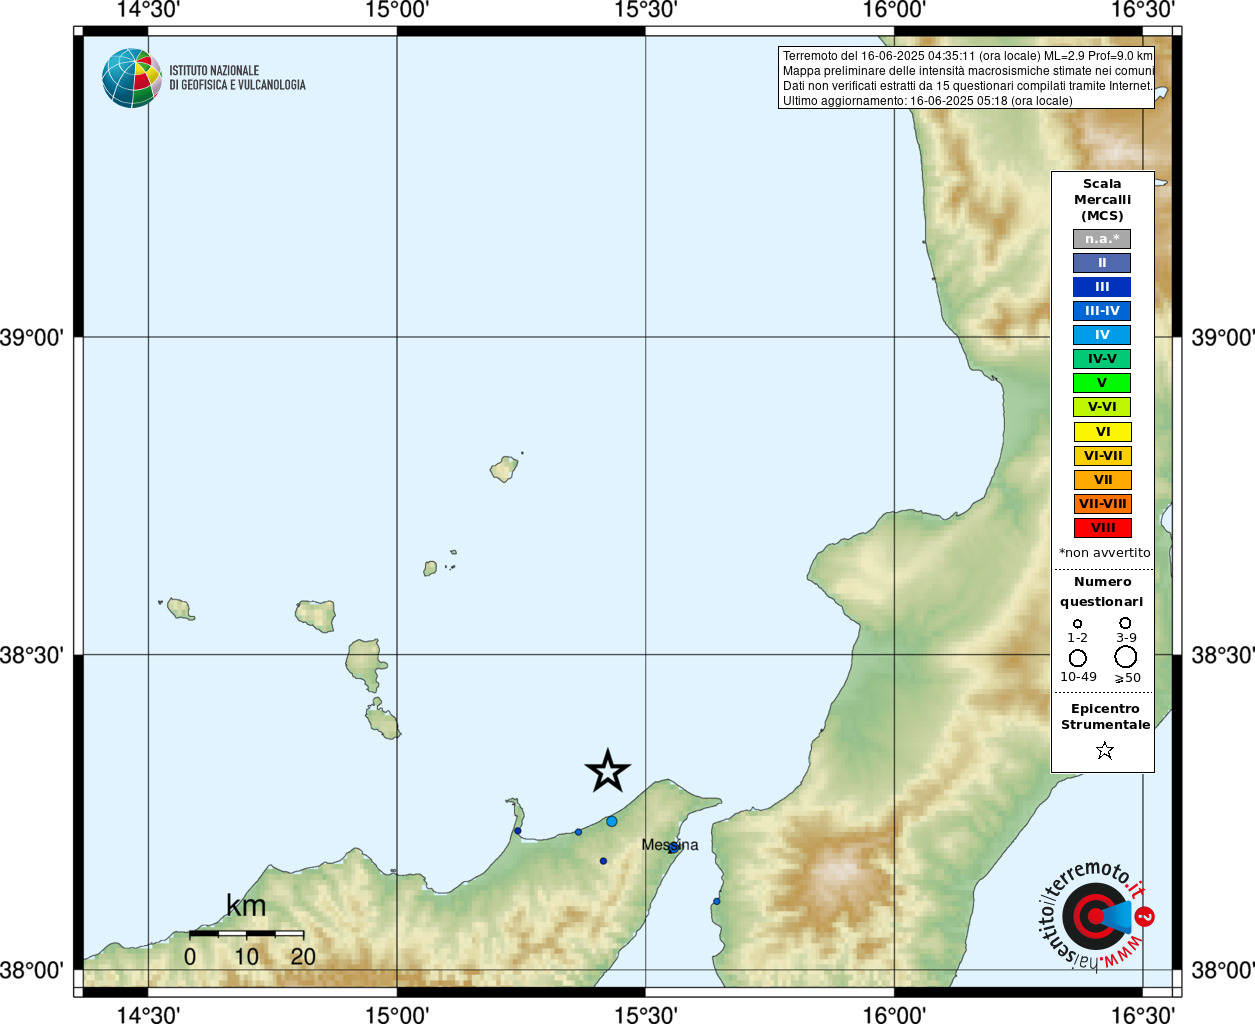Click the 38°30' label on the right axis
1255x1024 pixels.
(x=1223, y=655)
